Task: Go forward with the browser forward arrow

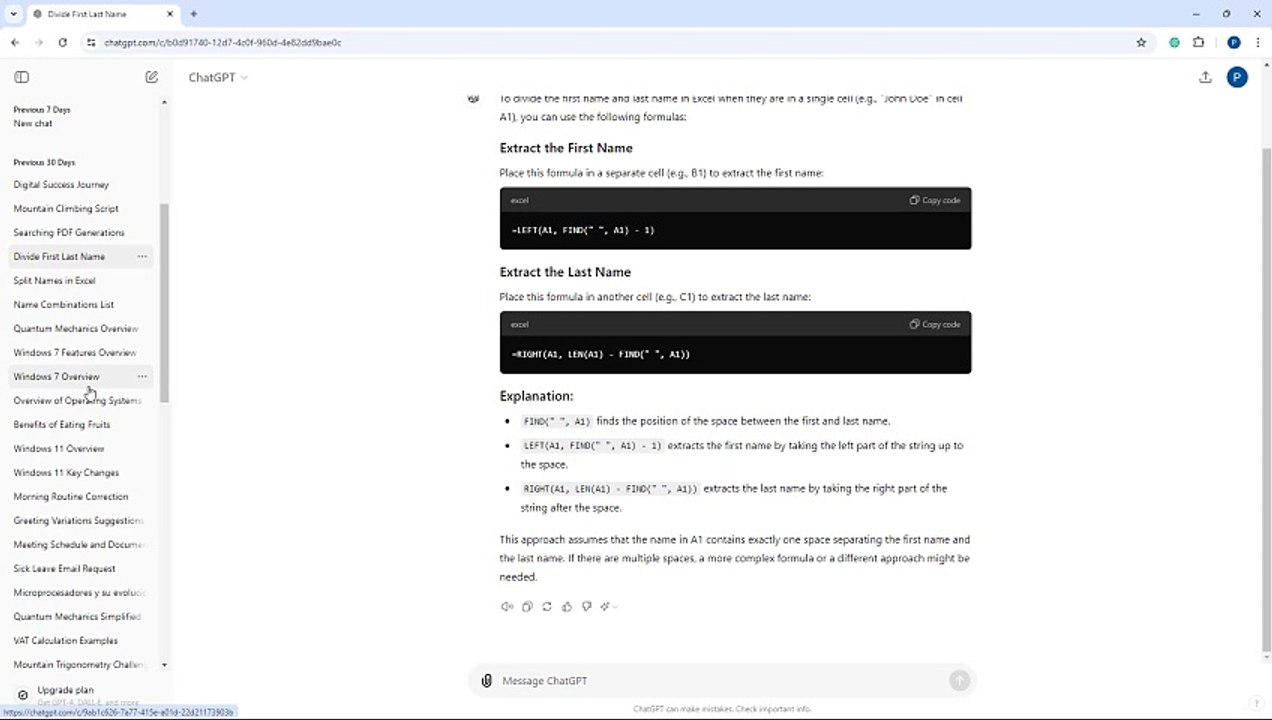Action: [39, 43]
